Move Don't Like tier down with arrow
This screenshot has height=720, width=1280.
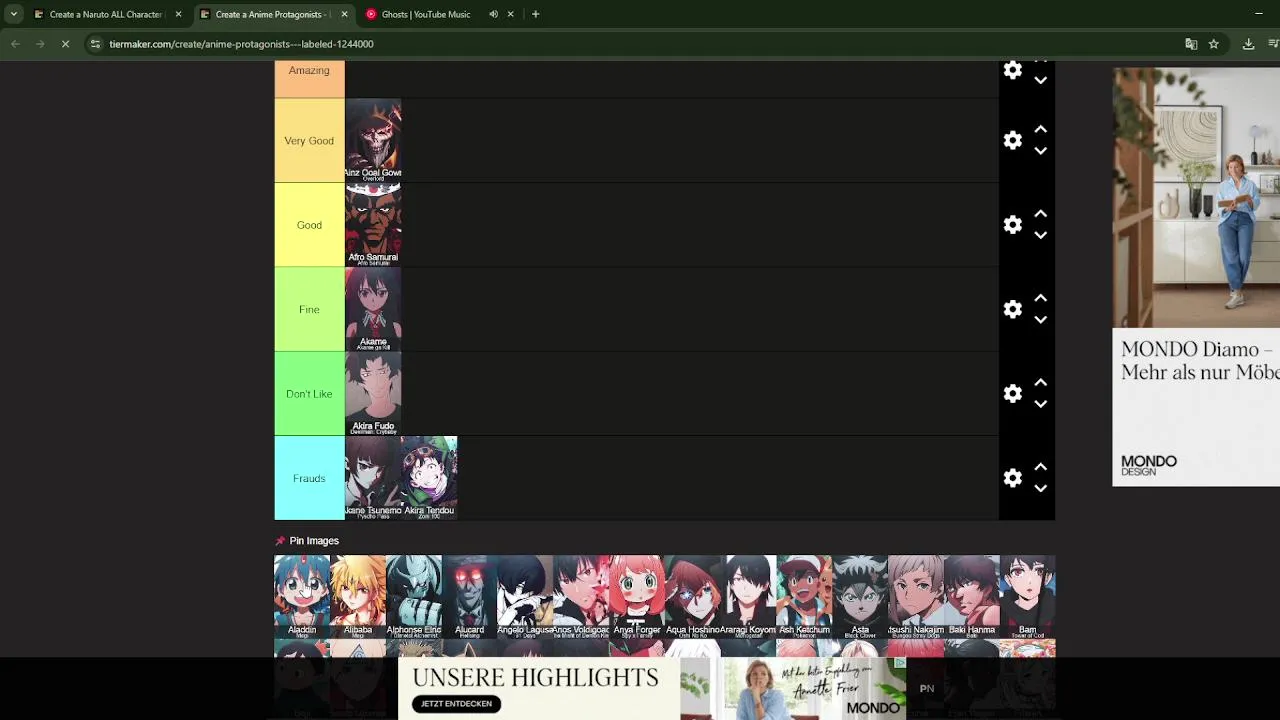1040,404
